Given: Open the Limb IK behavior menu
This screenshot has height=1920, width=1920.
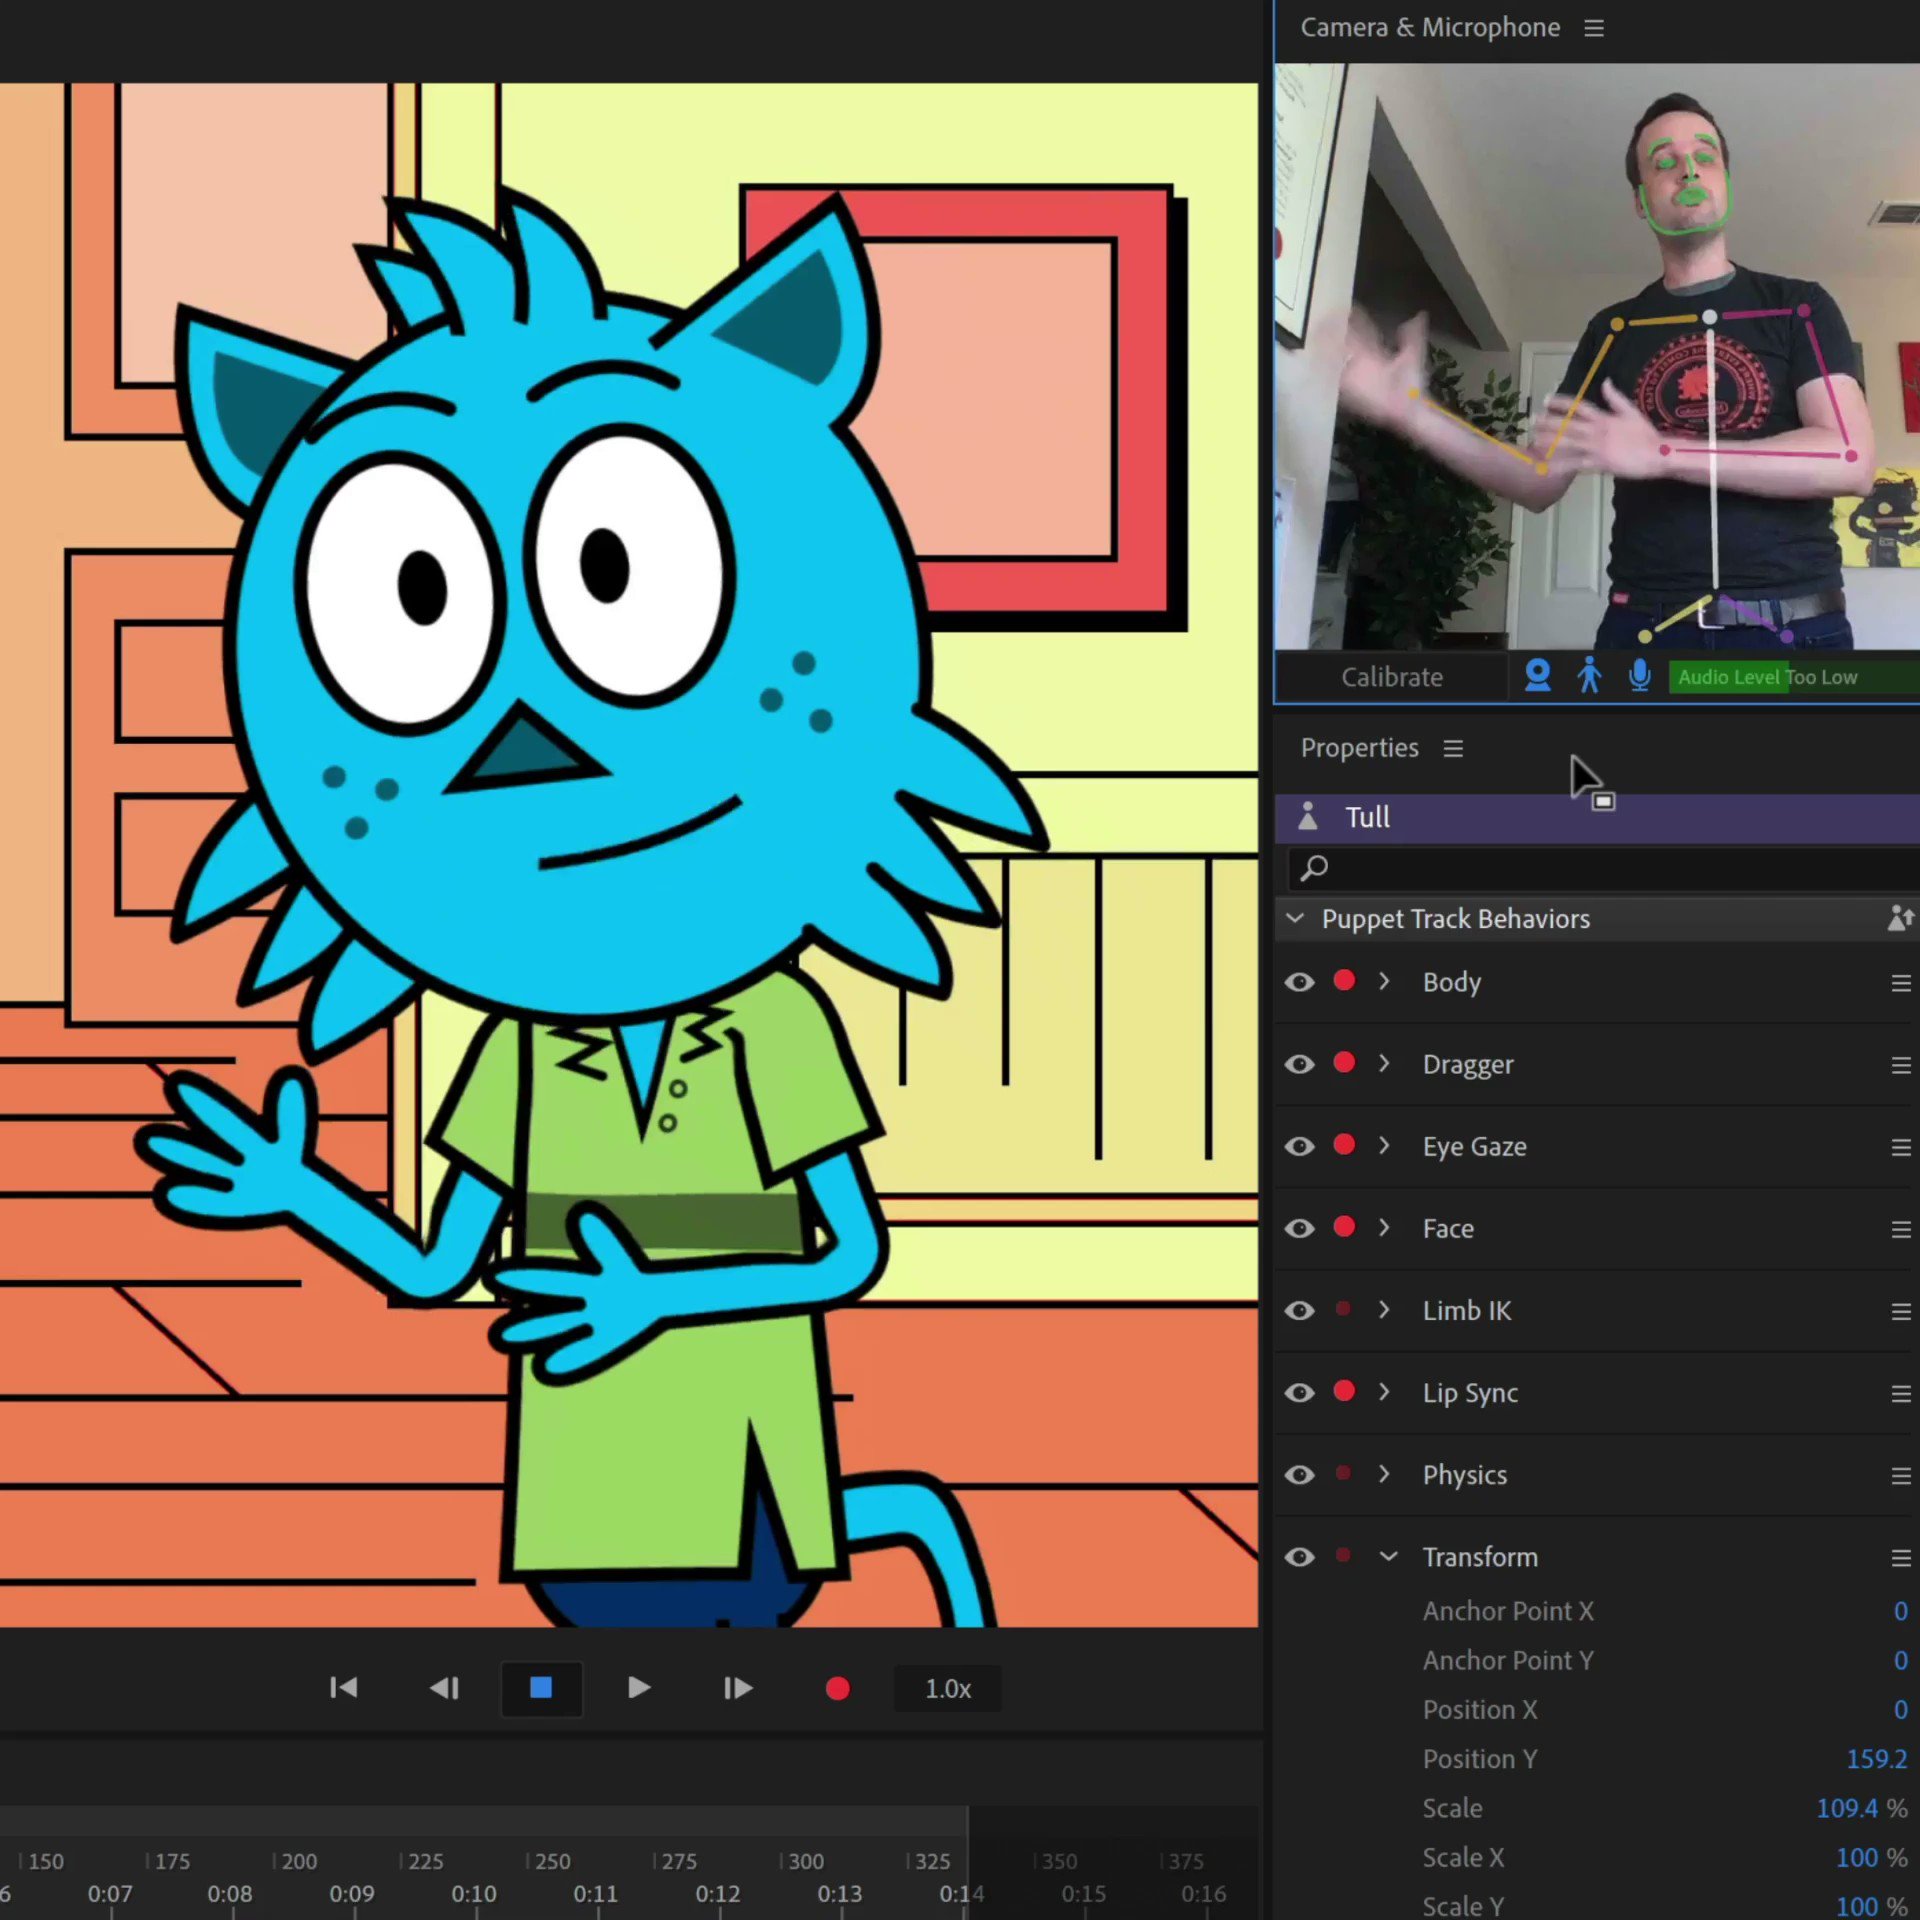Looking at the screenshot, I should [x=1901, y=1311].
